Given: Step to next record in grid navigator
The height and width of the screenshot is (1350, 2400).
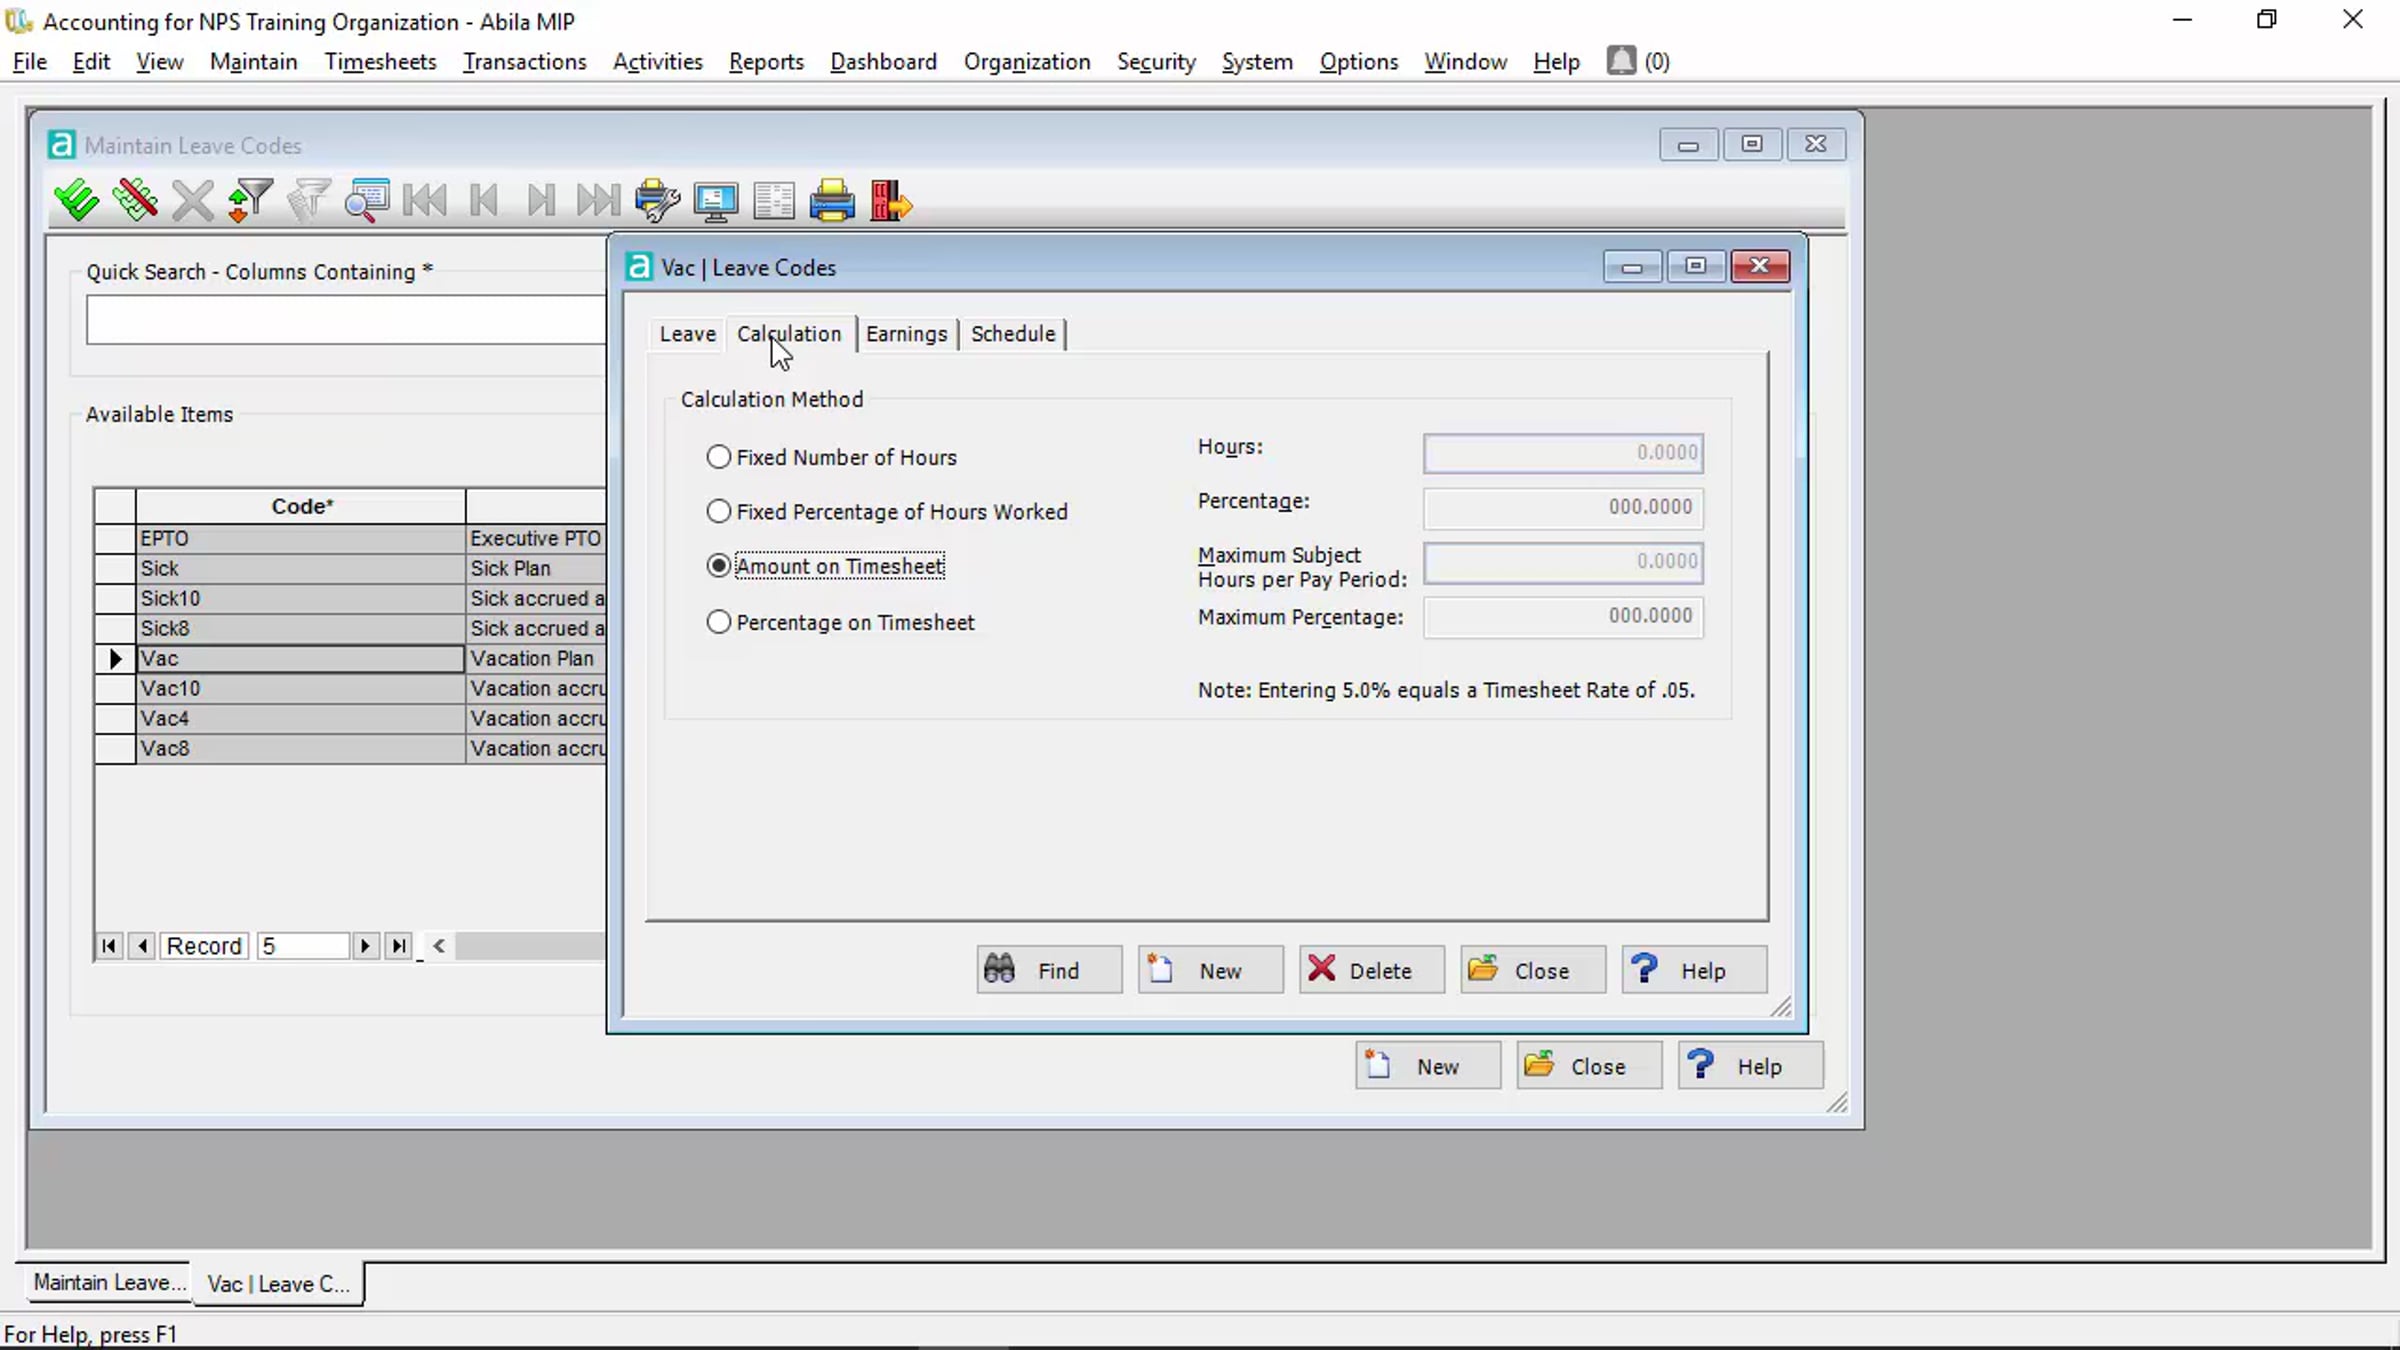Looking at the screenshot, I should (x=365, y=946).
